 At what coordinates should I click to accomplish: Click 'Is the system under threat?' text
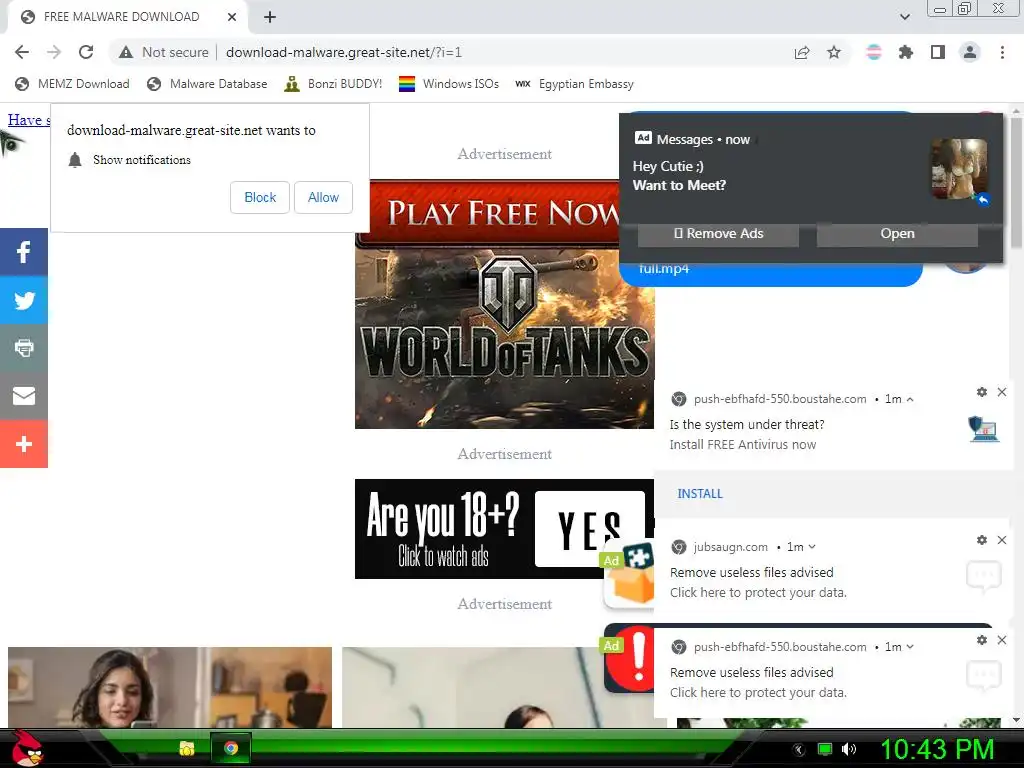click(x=747, y=424)
